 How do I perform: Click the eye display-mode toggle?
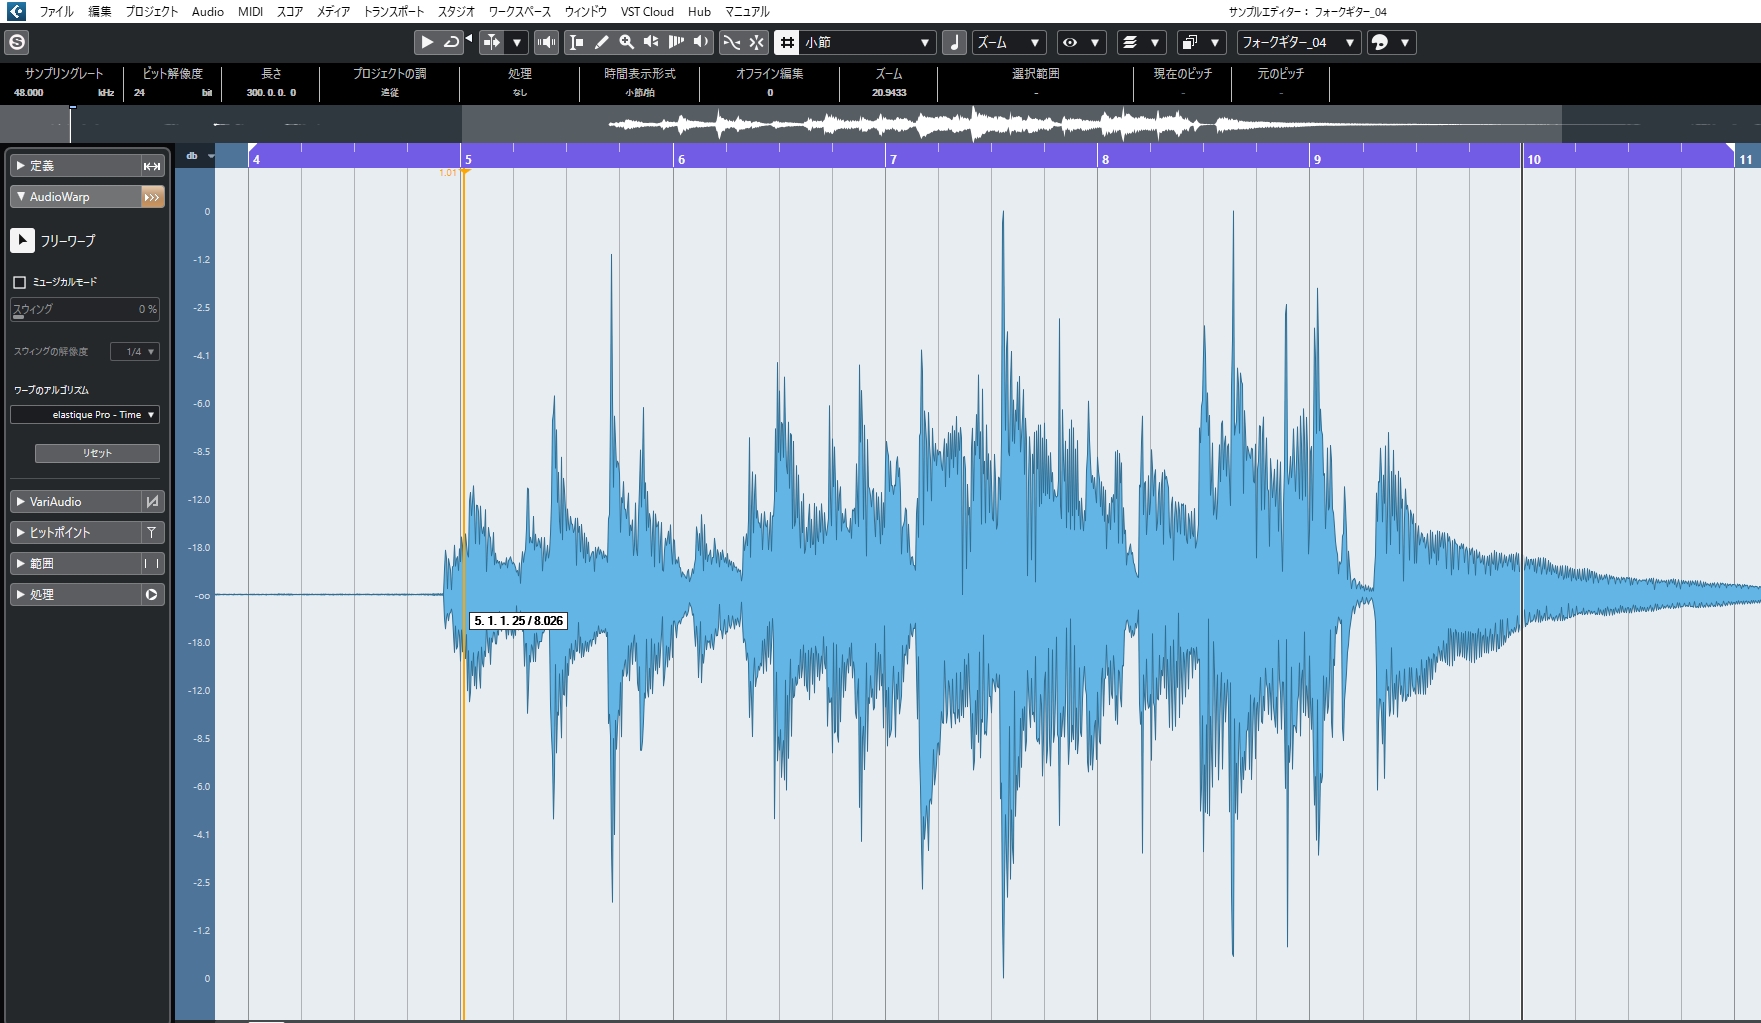coord(1068,42)
